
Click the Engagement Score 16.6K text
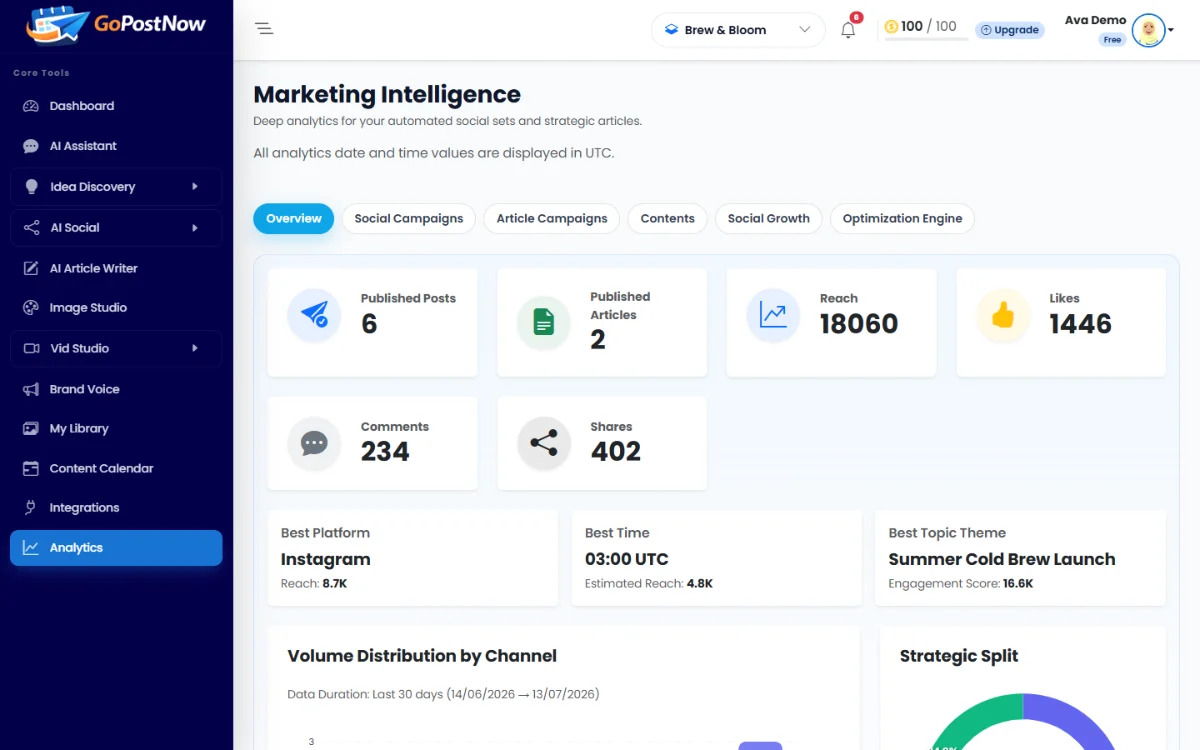pos(961,583)
